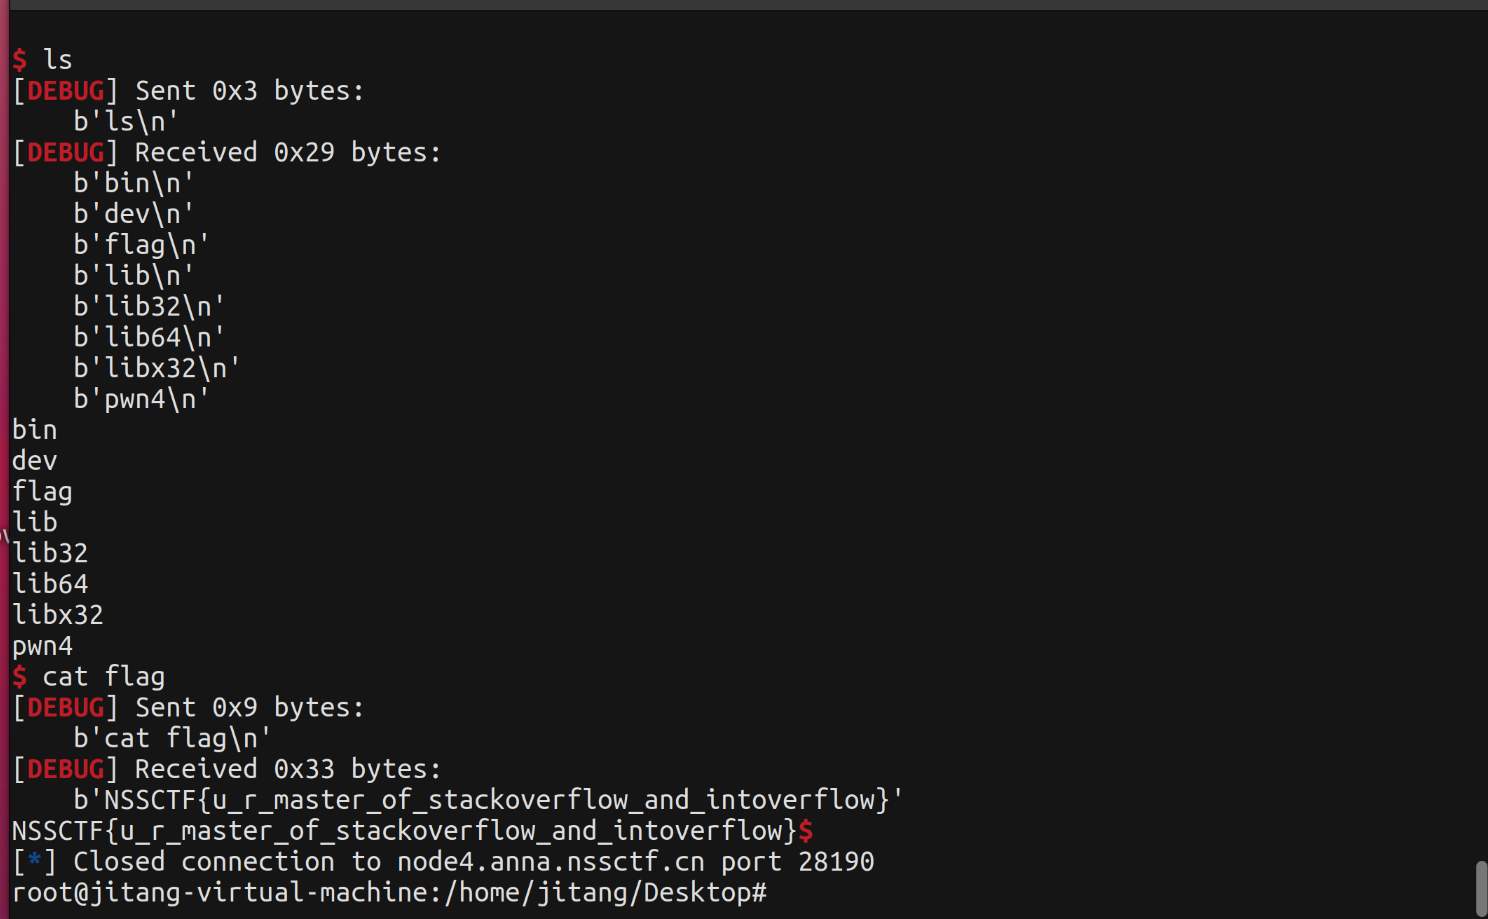Click the quoted b'NSSCTF{...}' flag line
Screen dimensions: 1488x919
[488, 800]
